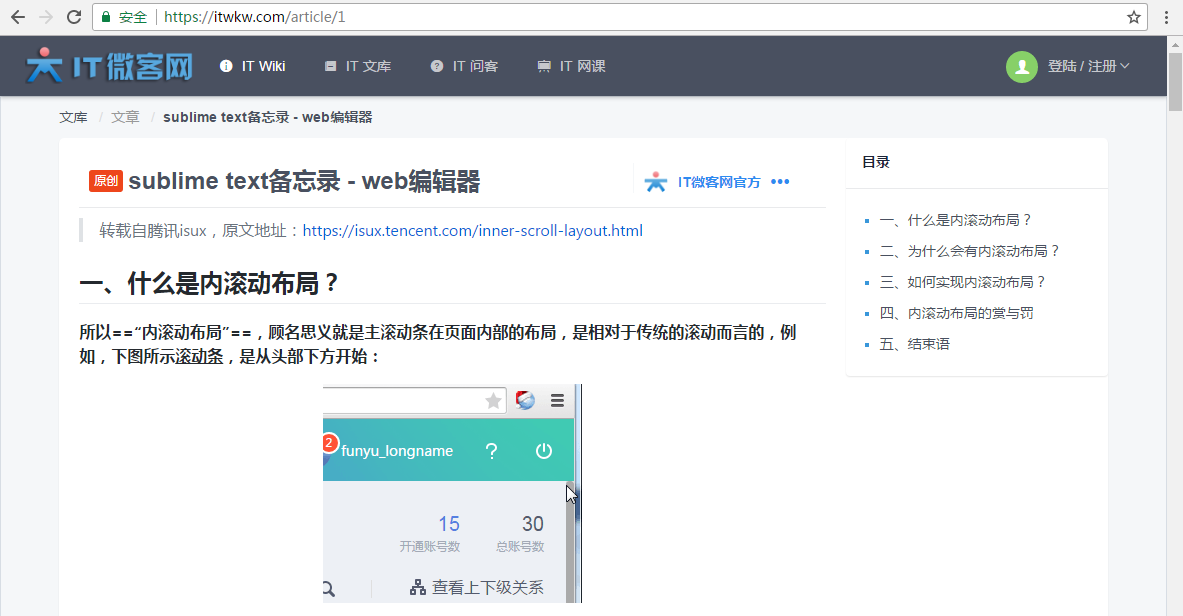Bookmark this page with the star icon
Image resolution: width=1183 pixels, height=616 pixels.
(1133, 17)
